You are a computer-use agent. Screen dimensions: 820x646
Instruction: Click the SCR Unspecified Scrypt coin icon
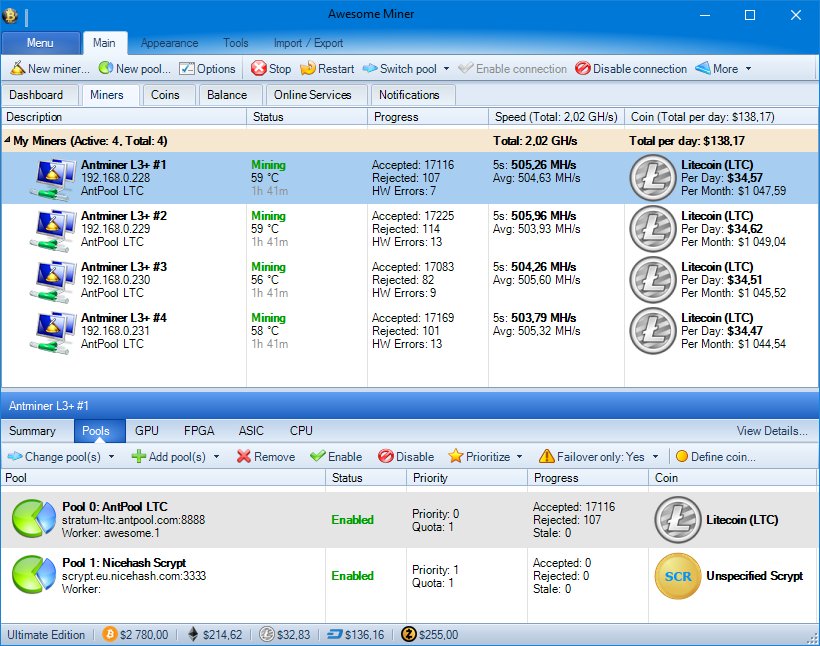(x=678, y=576)
